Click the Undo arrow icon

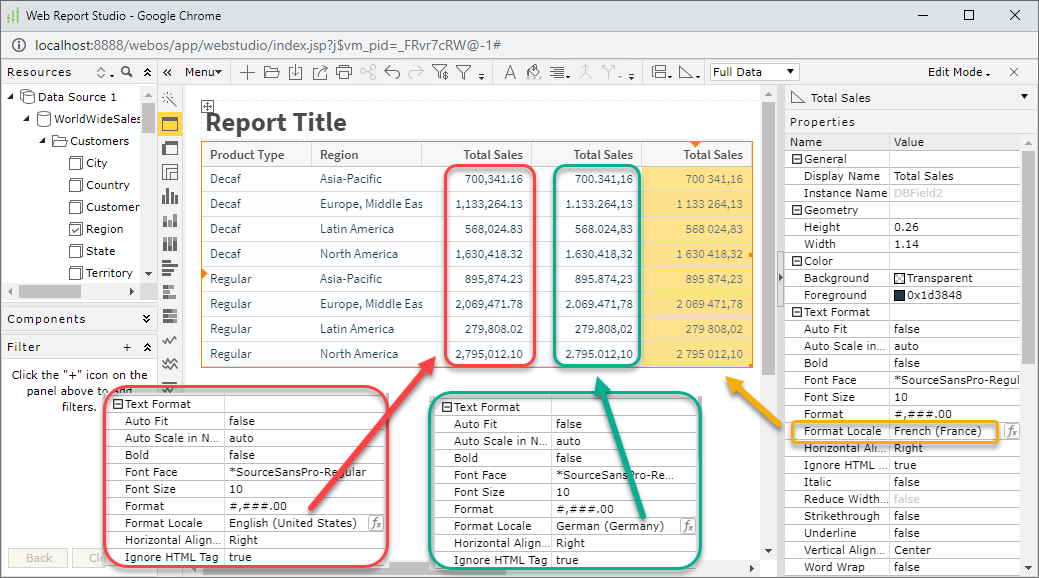(x=392, y=72)
